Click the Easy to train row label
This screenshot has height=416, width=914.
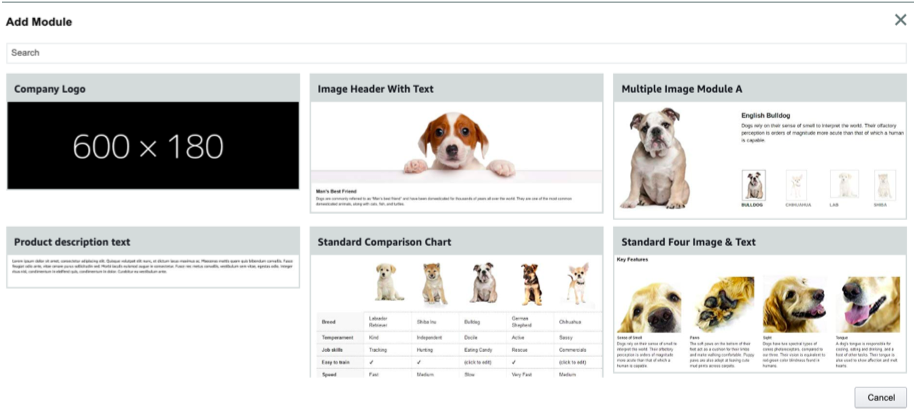(x=335, y=362)
